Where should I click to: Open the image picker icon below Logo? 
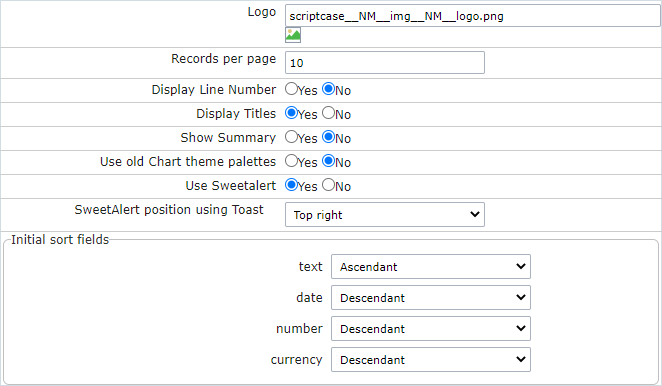coord(293,35)
